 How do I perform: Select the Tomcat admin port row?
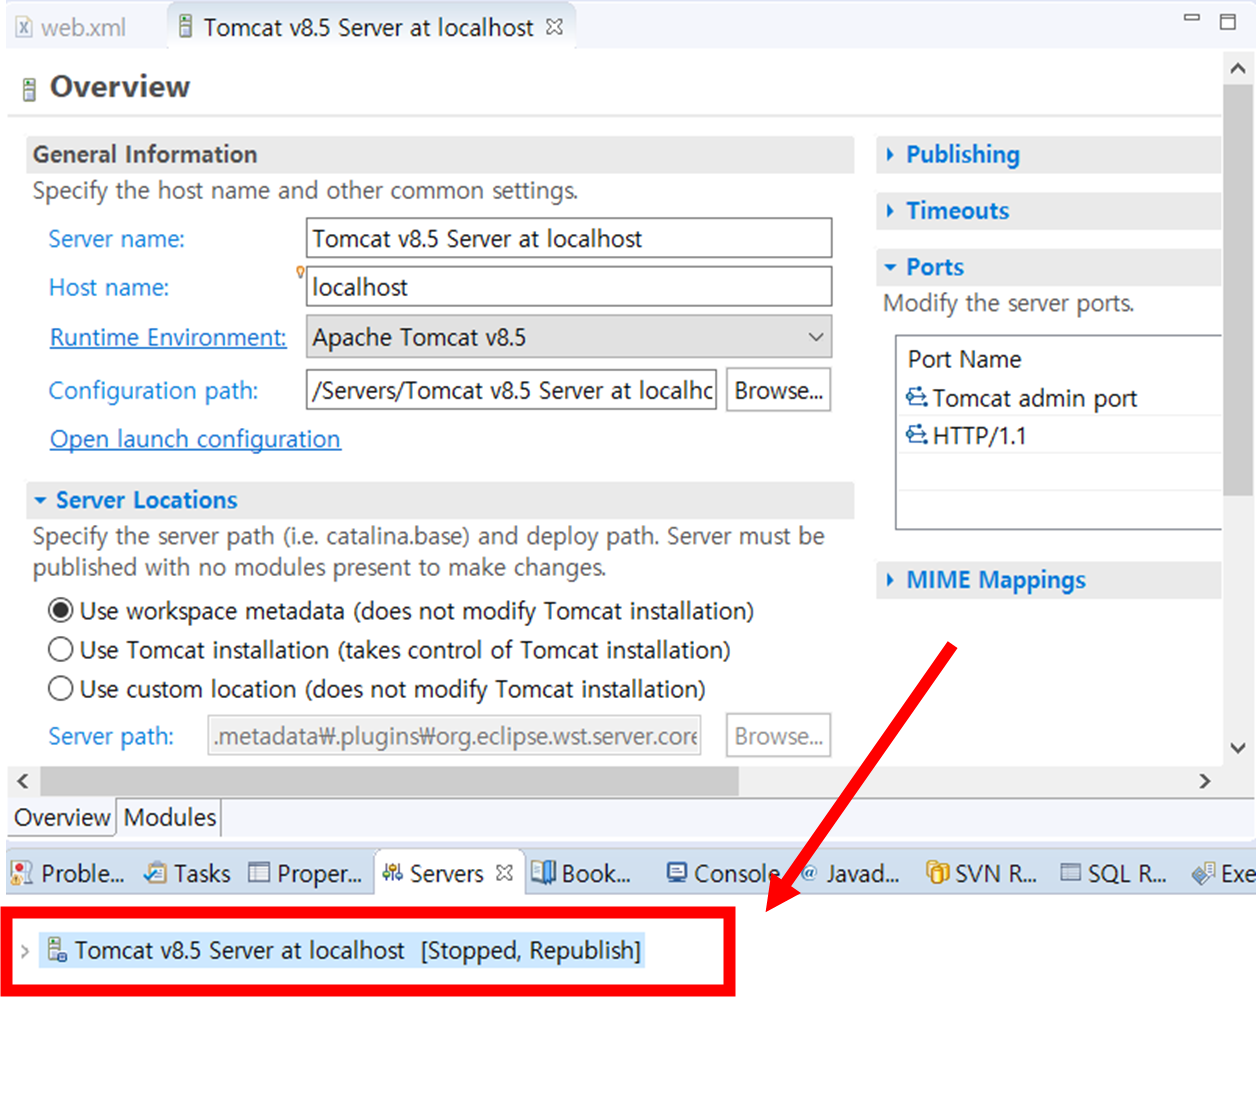1060,398
